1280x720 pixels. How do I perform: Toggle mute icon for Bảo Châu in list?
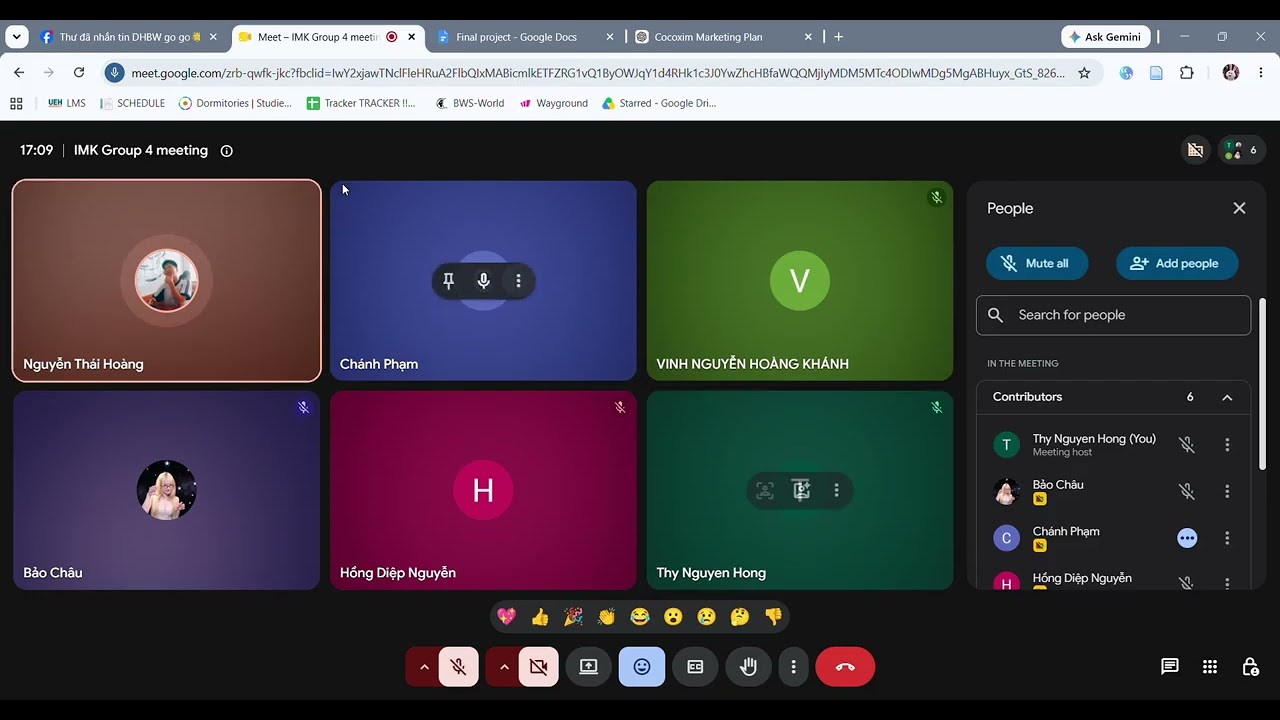pyautogui.click(x=1187, y=491)
